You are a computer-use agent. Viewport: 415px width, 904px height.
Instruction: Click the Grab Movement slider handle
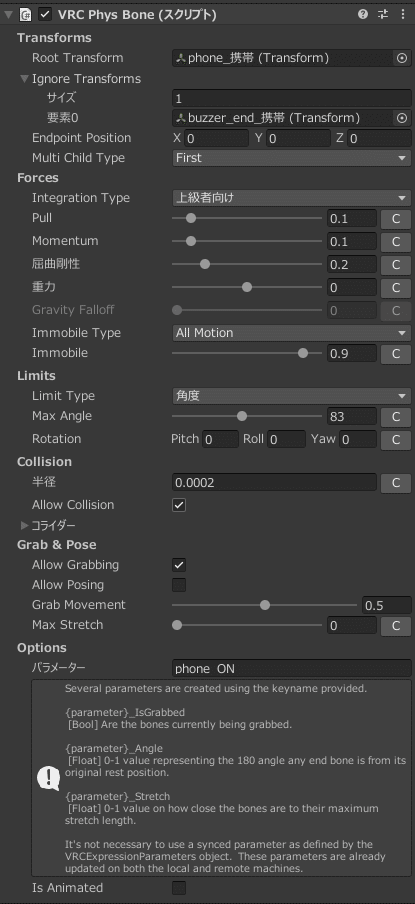[265, 605]
